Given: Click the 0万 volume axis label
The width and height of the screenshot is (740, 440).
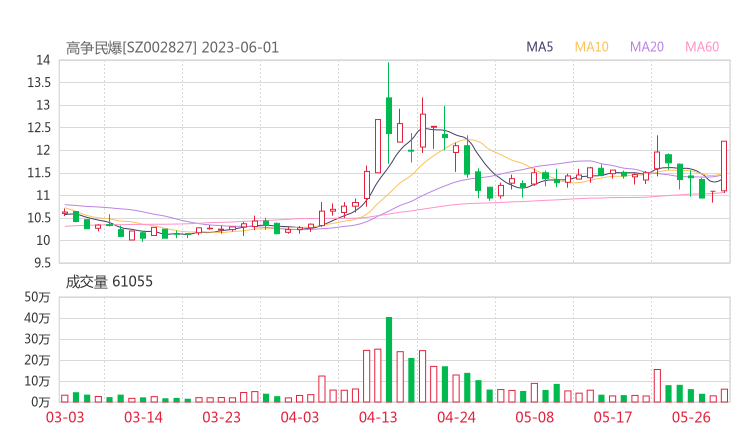Looking at the screenshot, I should (40, 402).
